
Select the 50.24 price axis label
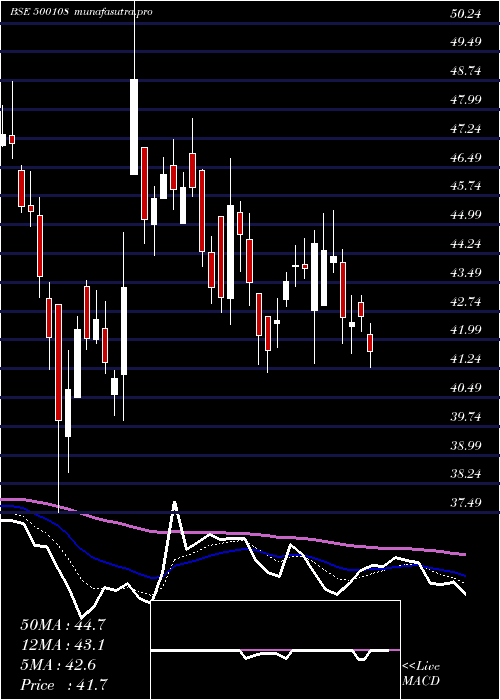(465, 14)
